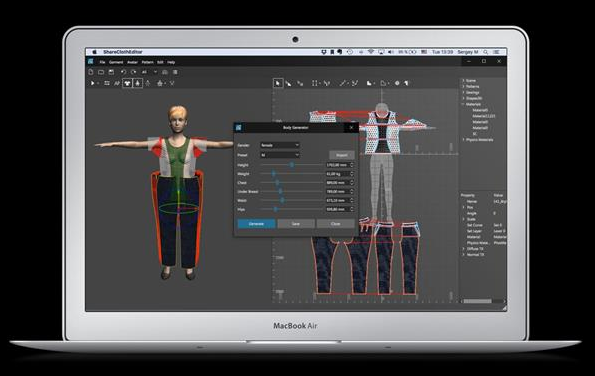Click the Height value stepper arrows
The width and height of the screenshot is (595, 376).
(352, 165)
